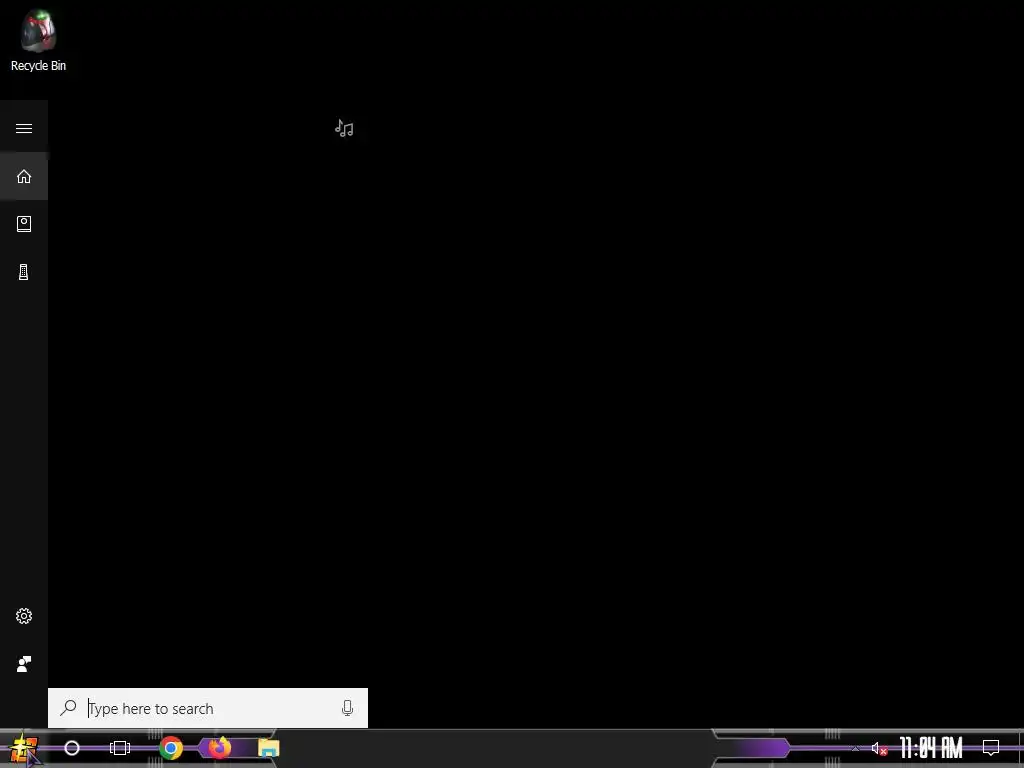Open Task View on the taskbar
The image size is (1024, 768).
pyautogui.click(x=120, y=748)
